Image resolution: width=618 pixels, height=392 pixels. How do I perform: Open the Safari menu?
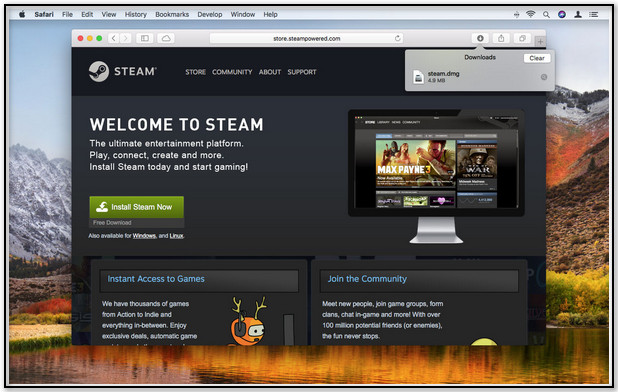(x=44, y=15)
